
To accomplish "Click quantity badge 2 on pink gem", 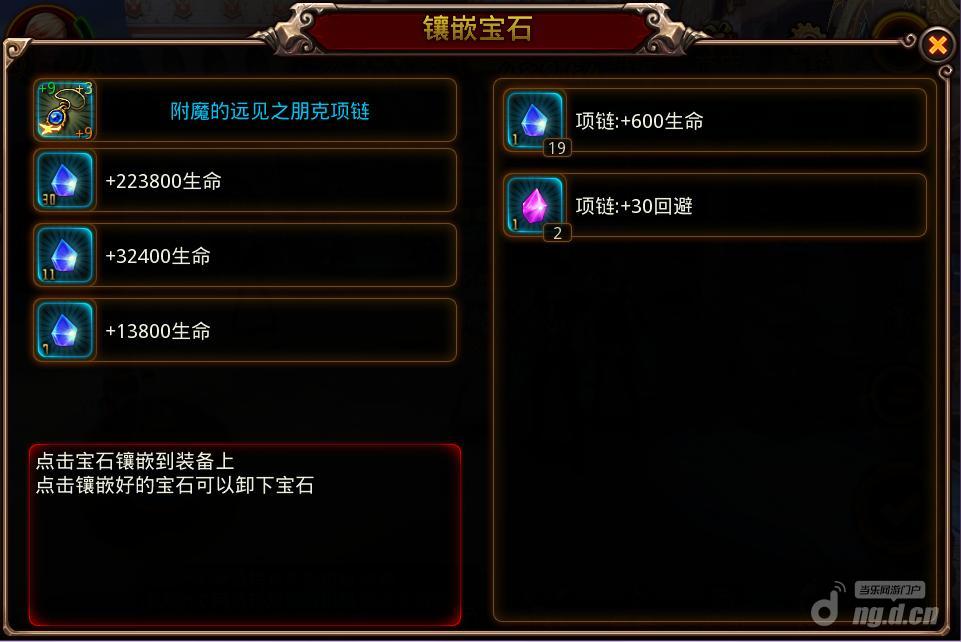I will click(x=557, y=233).
